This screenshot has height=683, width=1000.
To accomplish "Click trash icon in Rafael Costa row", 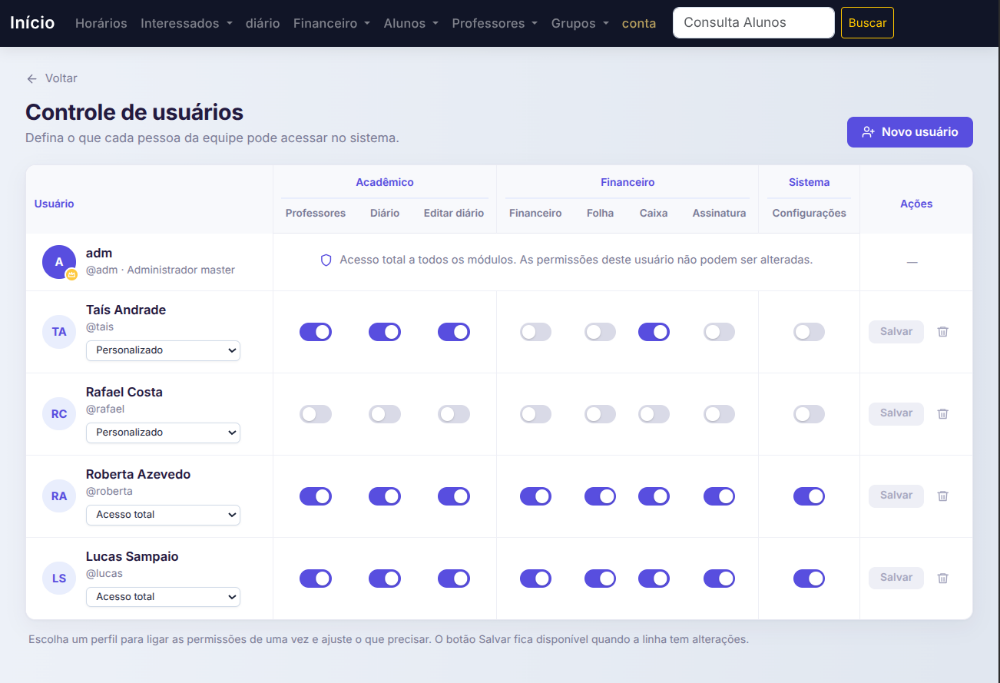I will tap(943, 414).
